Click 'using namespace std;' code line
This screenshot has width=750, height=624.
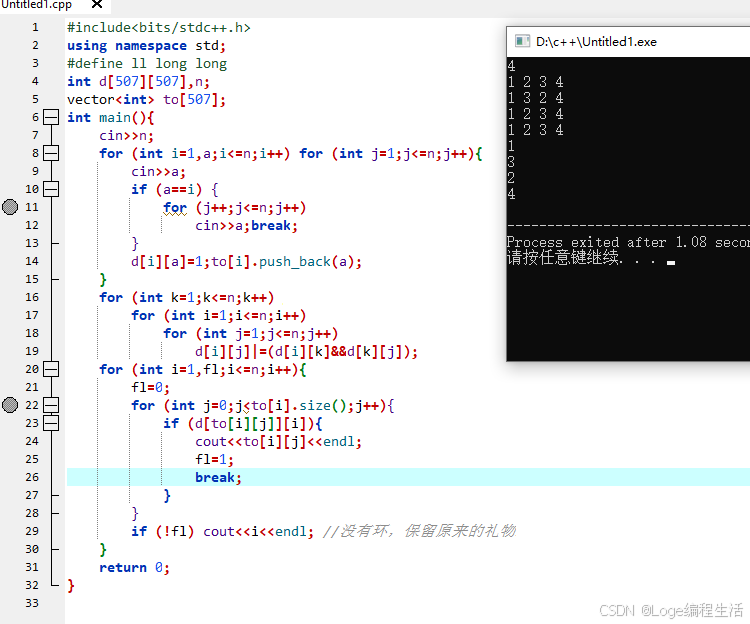(146, 46)
